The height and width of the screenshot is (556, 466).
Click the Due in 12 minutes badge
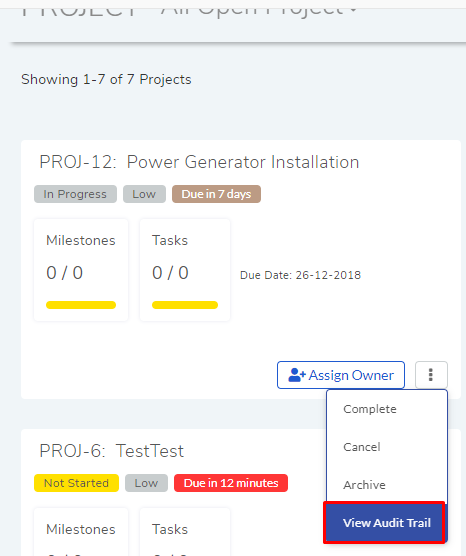point(231,483)
